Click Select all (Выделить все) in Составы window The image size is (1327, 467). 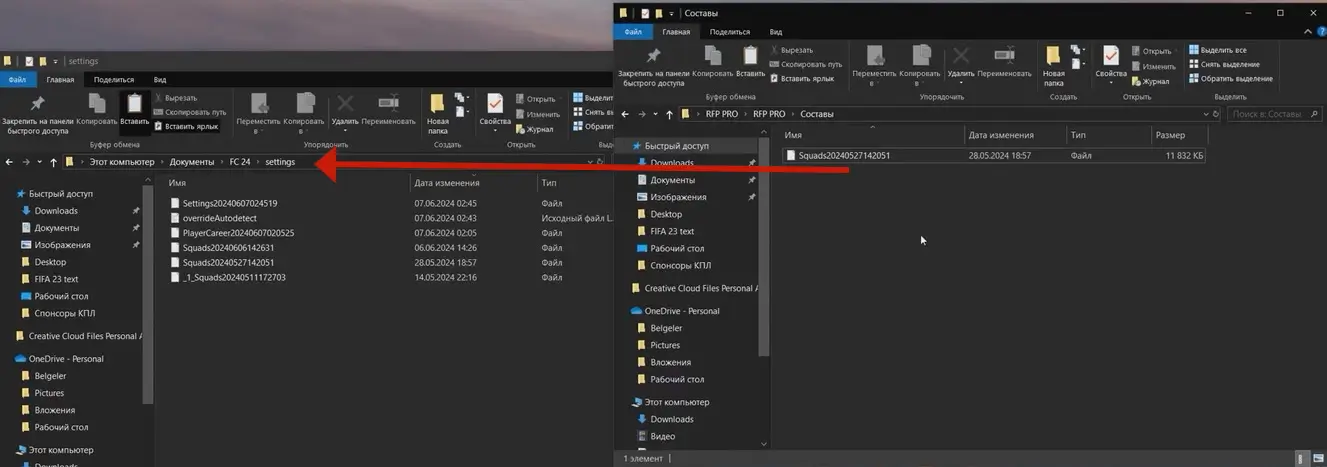1216,50
